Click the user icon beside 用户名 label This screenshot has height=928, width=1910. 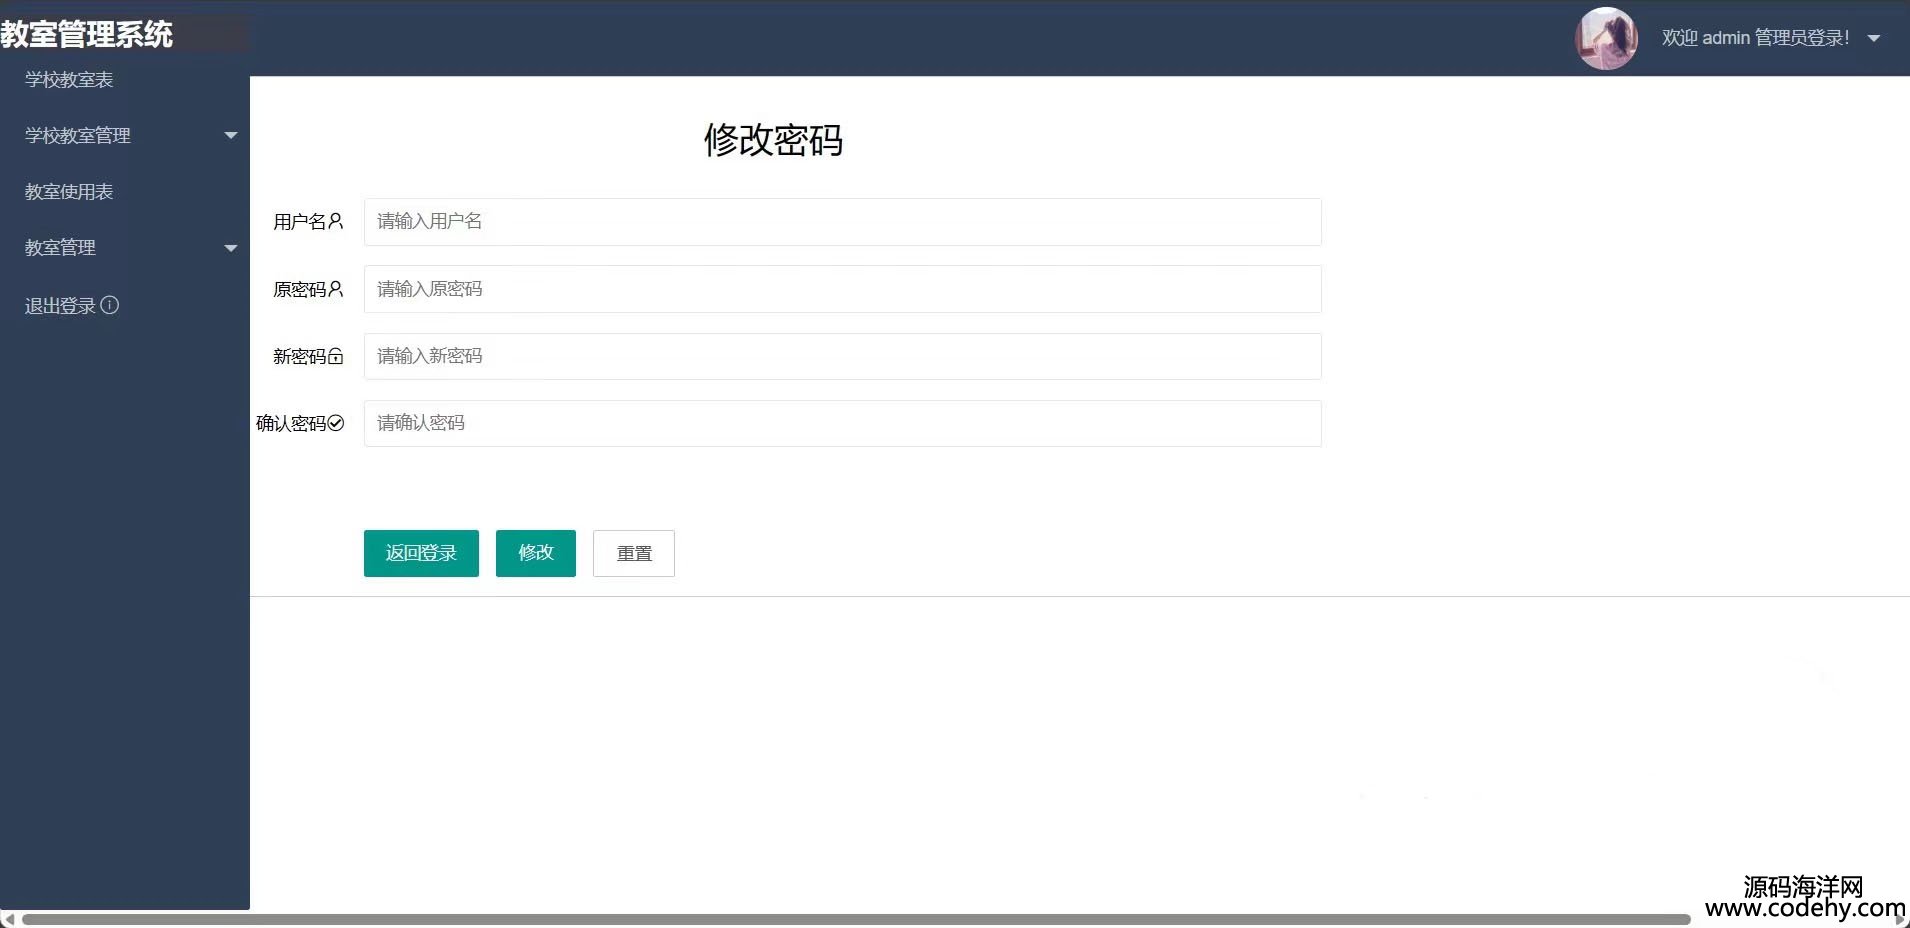coord(336,221)
